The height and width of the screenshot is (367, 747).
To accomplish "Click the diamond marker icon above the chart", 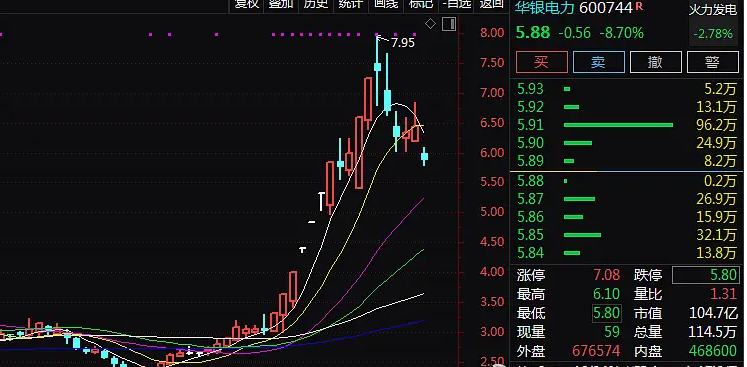I will (430, 24).
